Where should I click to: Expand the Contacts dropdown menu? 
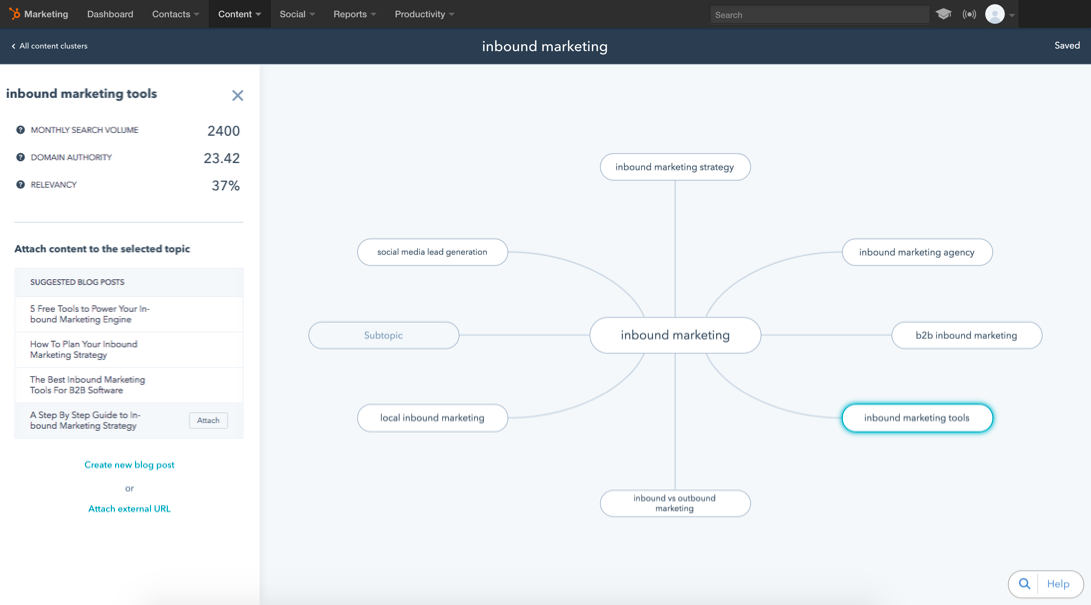[175, 14]
